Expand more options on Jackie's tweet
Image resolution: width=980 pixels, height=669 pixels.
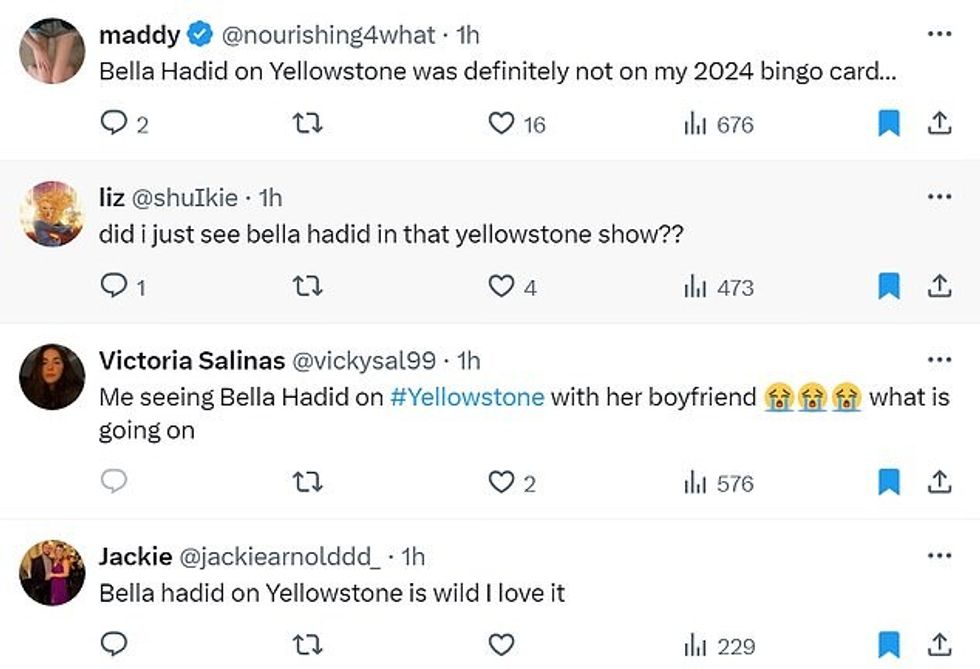(939, 555)
